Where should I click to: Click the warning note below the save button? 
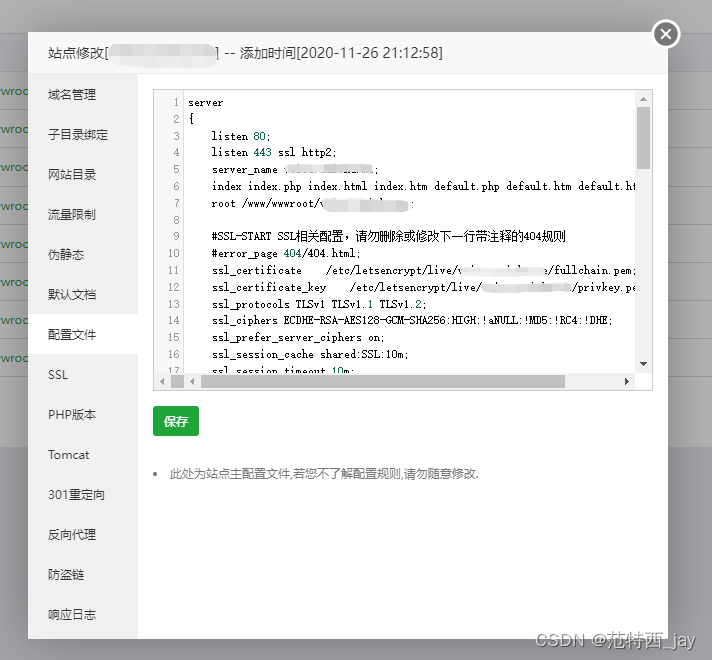pyautogui.click(x=324, y=474)
